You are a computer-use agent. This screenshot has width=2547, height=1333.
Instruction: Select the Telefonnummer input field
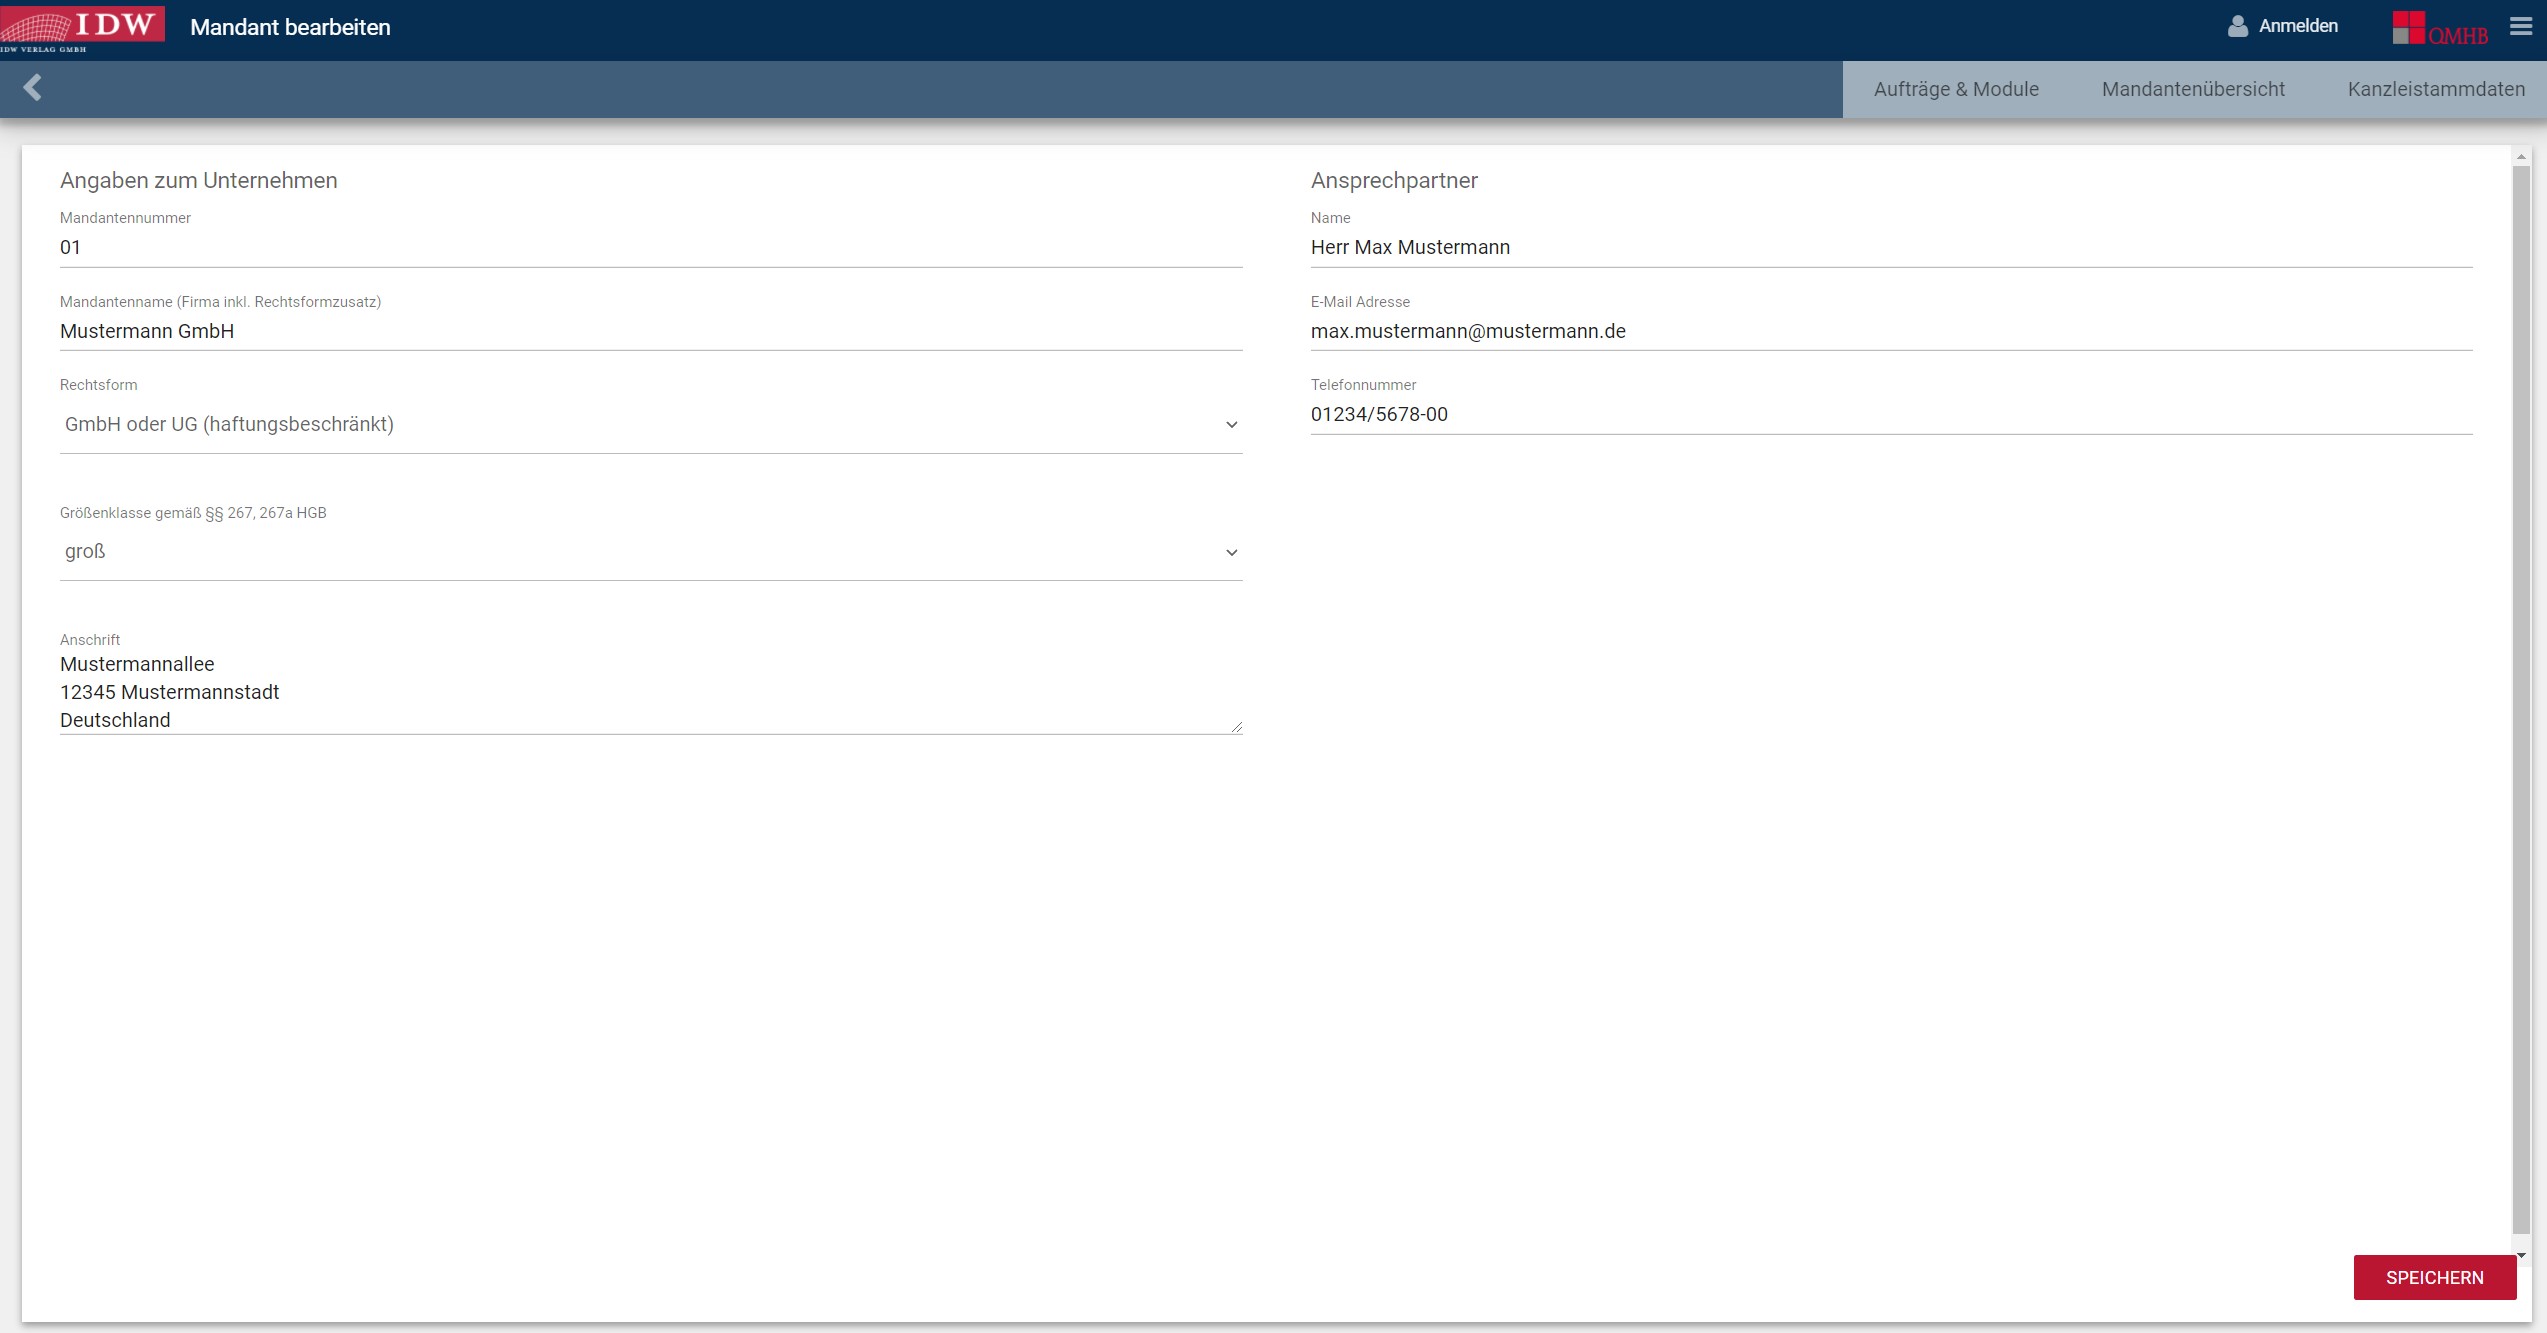1890,415
